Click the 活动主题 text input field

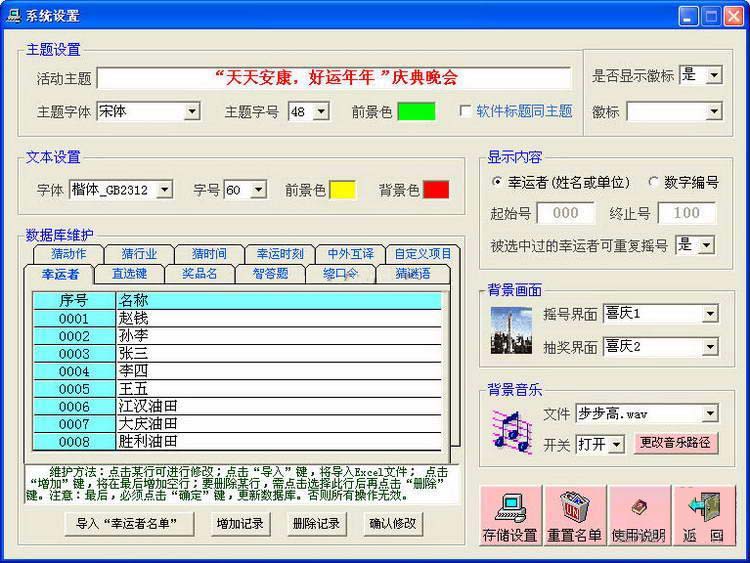tap(334, 78)
